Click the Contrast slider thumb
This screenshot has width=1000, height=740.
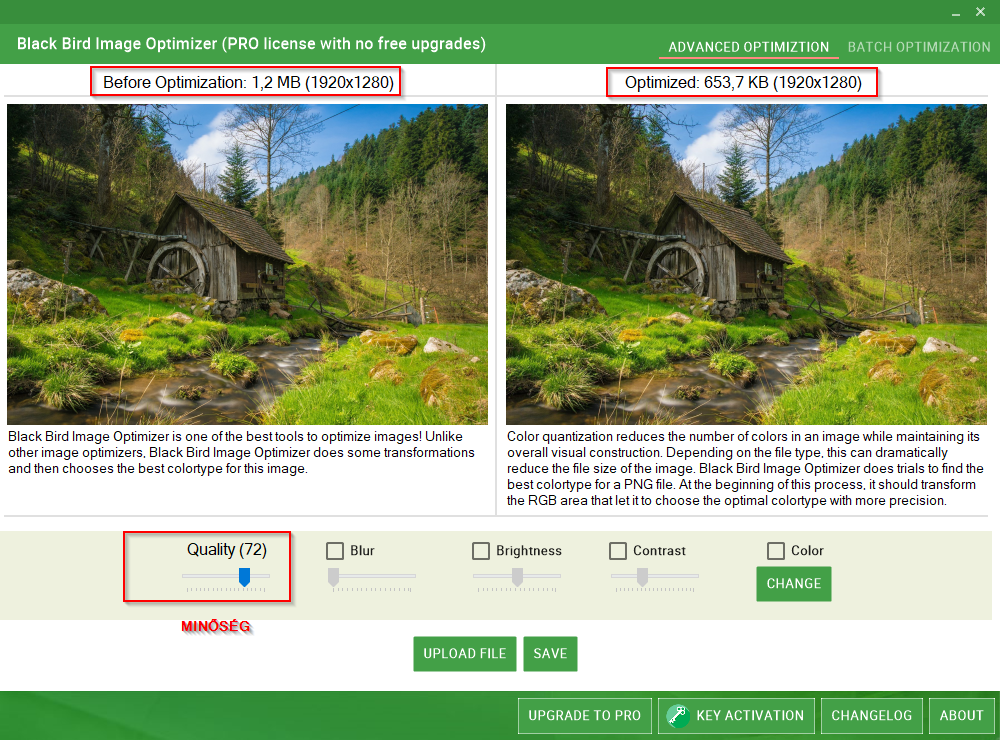coord(642,577)
